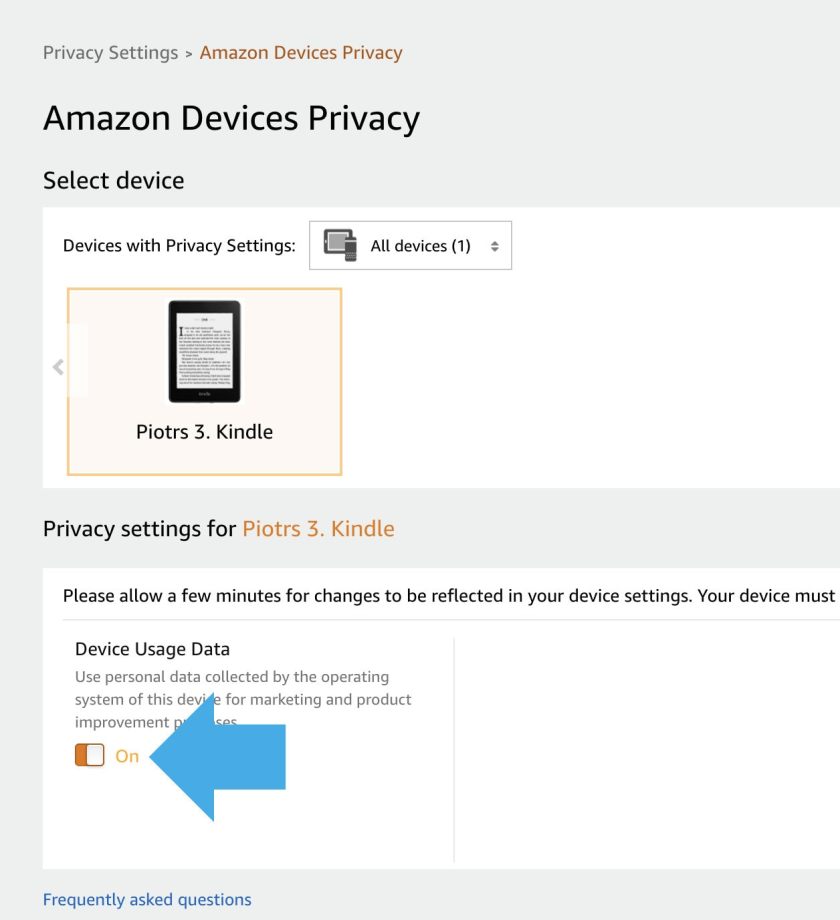Click the orange "Piotrs 3. Kindle" heading link
Viewport: 840px width, 920px height.
(318, 528)
